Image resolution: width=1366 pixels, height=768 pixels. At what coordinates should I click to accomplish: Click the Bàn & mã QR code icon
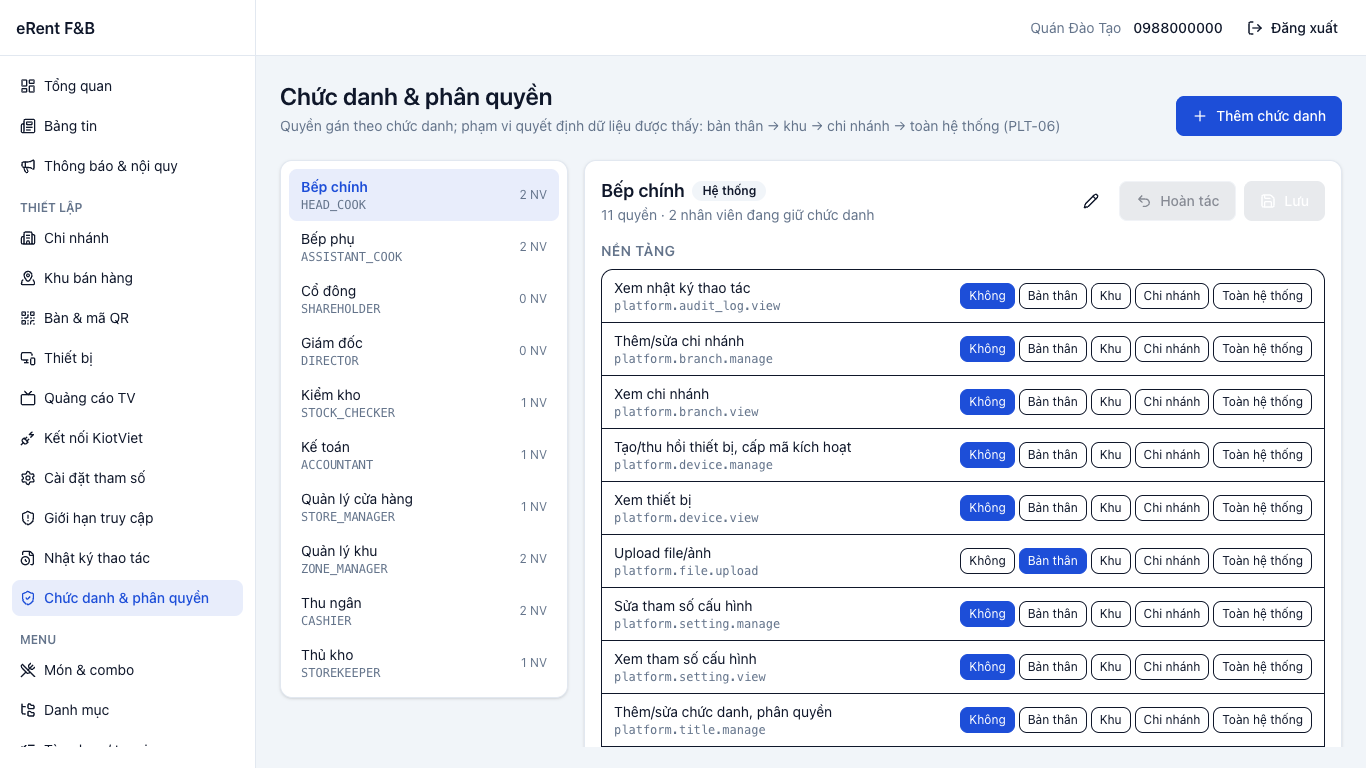click(28, 318)
